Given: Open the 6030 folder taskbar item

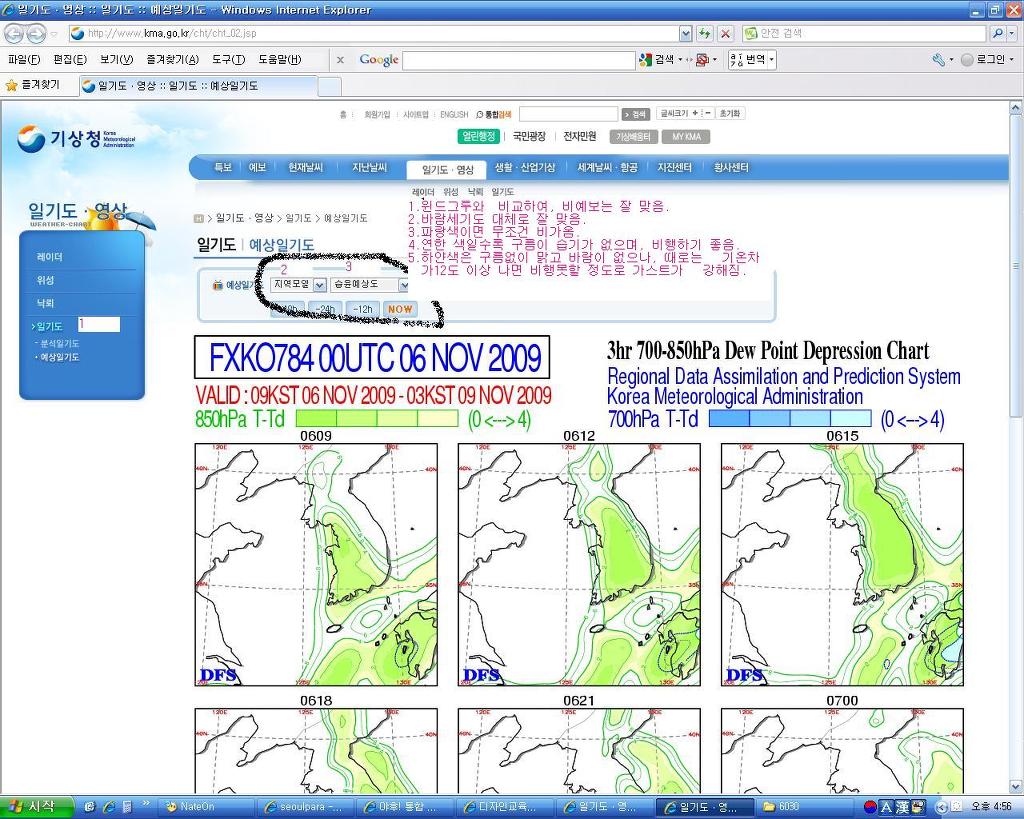Looking at the screenshot, I should tap(805, 807).
